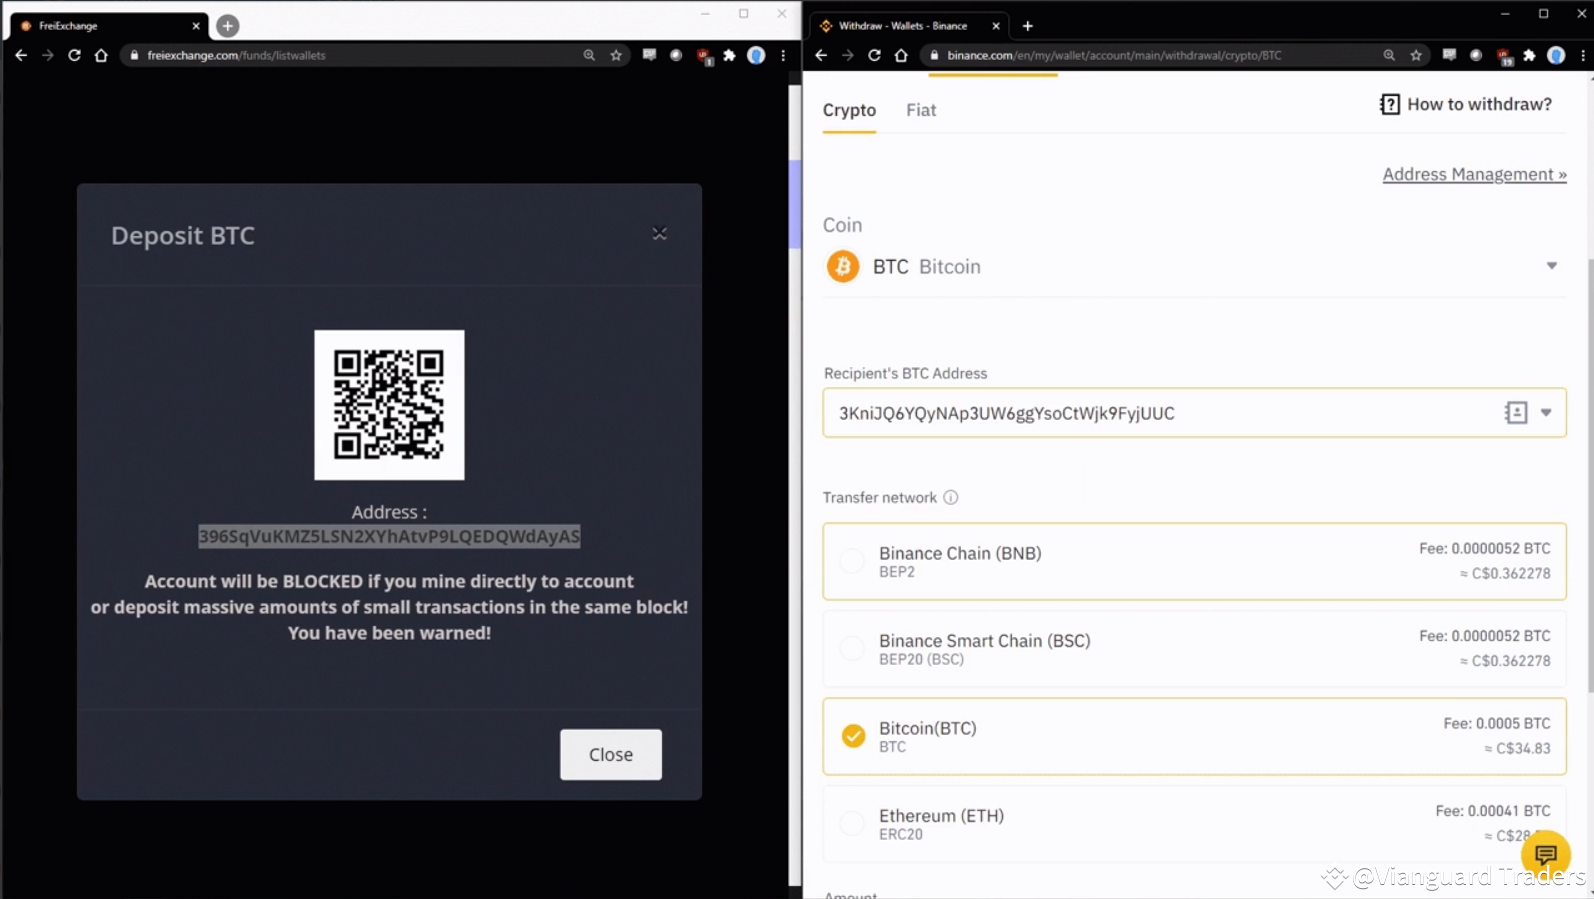Bookmark the FreiExchange page with star icon

(x=616, y=55)
